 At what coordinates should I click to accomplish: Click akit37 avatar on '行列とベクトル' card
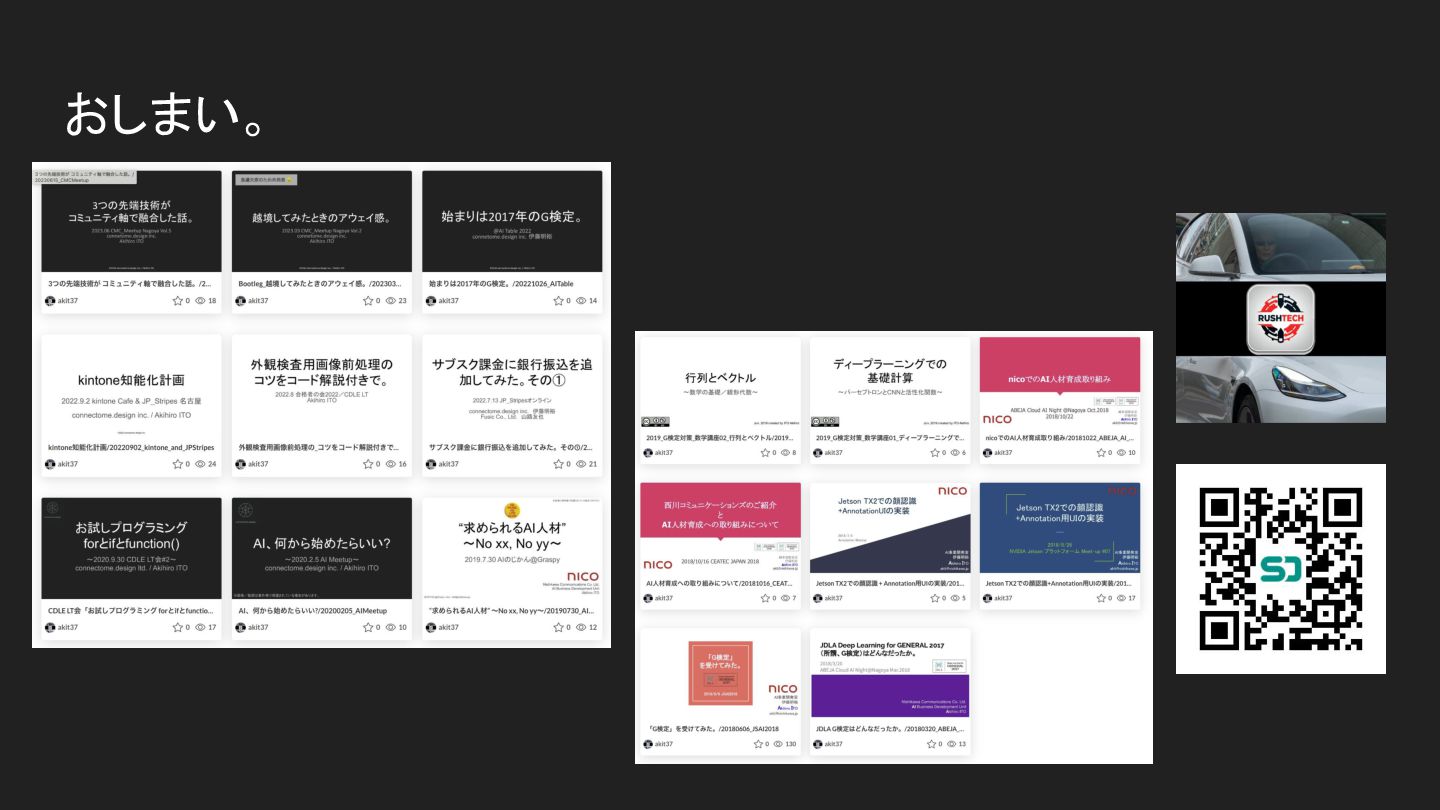click(x=648, y=453)
